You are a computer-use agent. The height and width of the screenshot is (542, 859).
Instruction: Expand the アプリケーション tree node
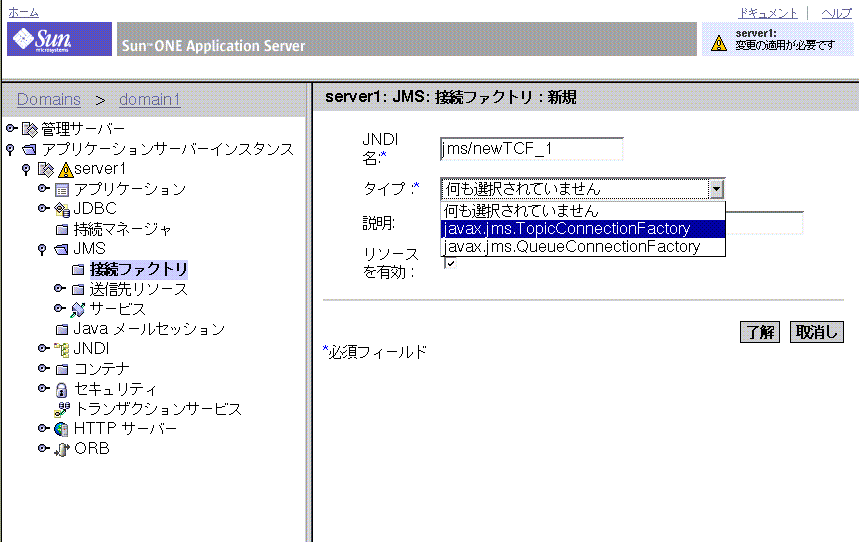[x=44, y=188]
